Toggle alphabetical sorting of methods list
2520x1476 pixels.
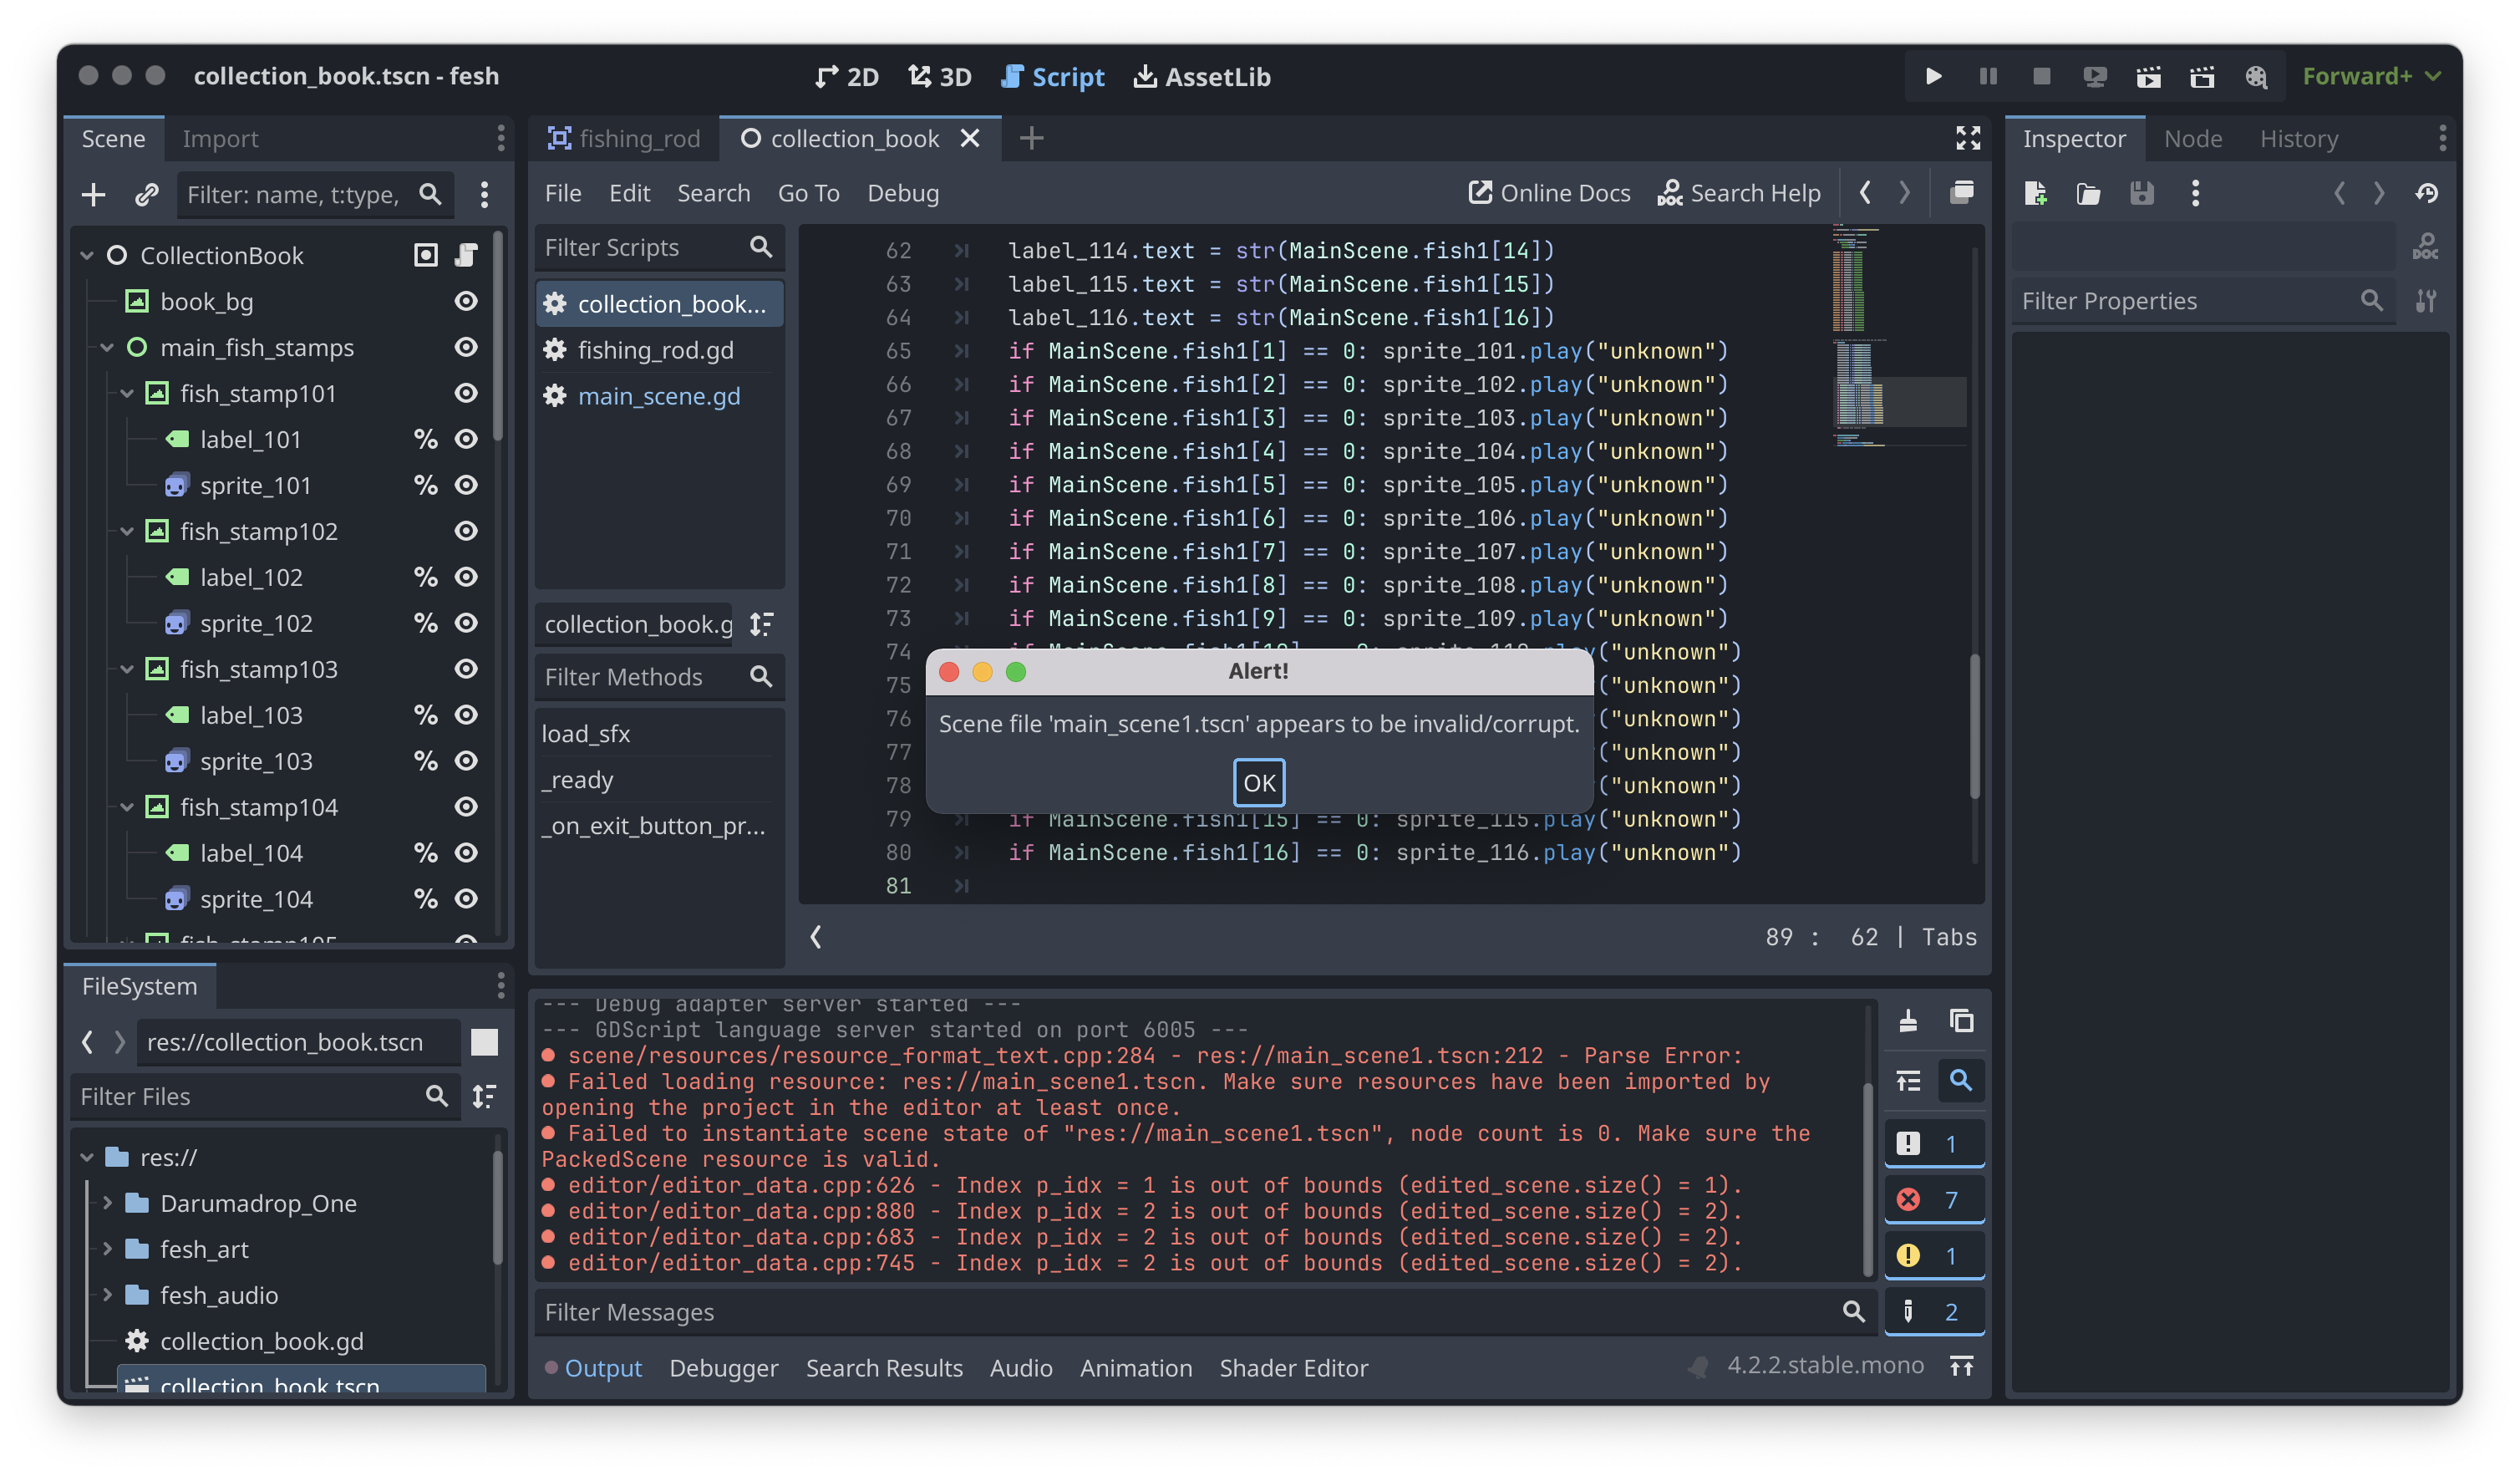coord(761,624)
